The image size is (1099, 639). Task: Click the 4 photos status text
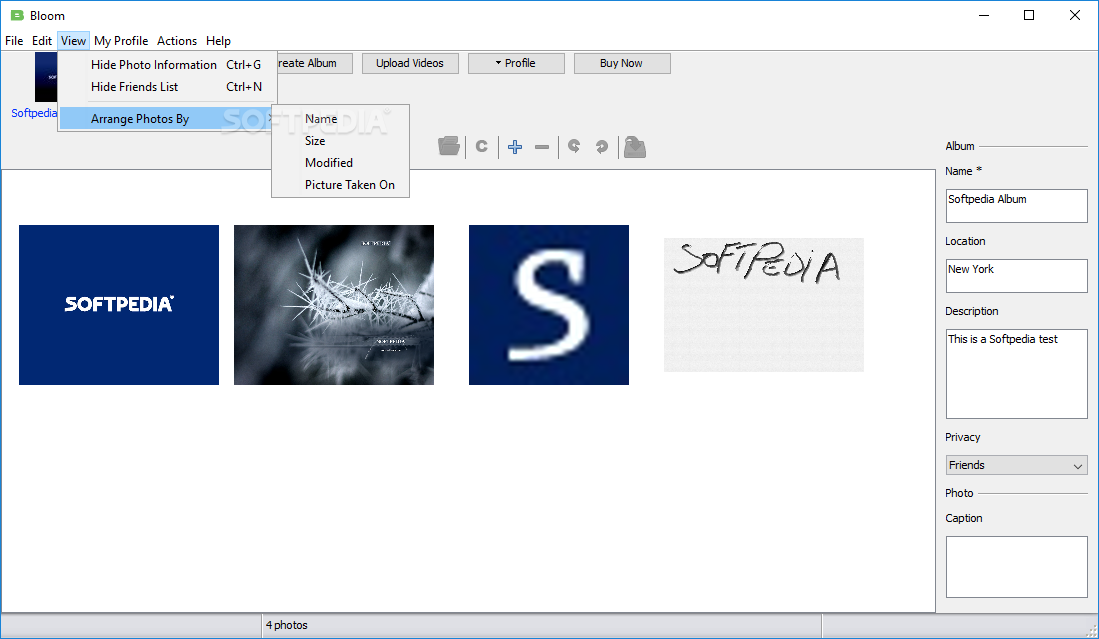pos(287,625)
